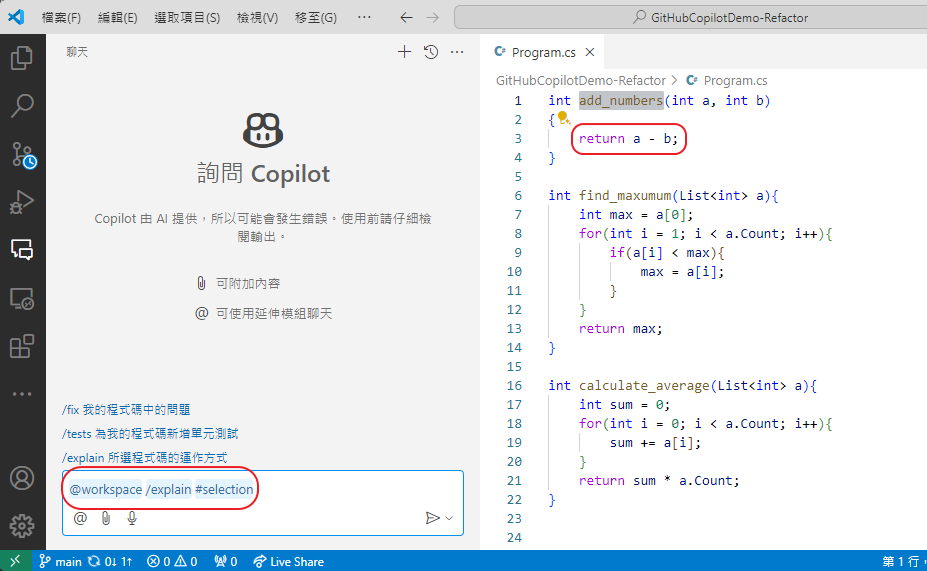Close the Program.cs tab
The image size is (927, 571).
click(x=589, y=52)
